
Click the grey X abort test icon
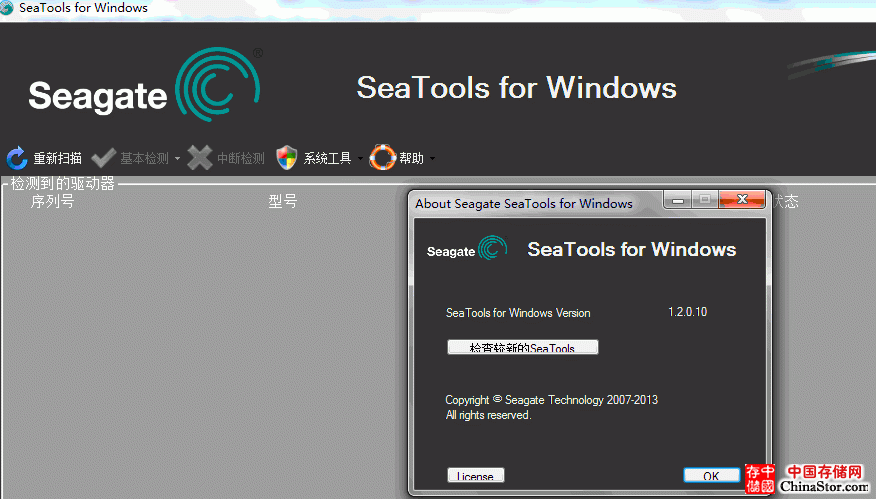(x=199, y=158)
